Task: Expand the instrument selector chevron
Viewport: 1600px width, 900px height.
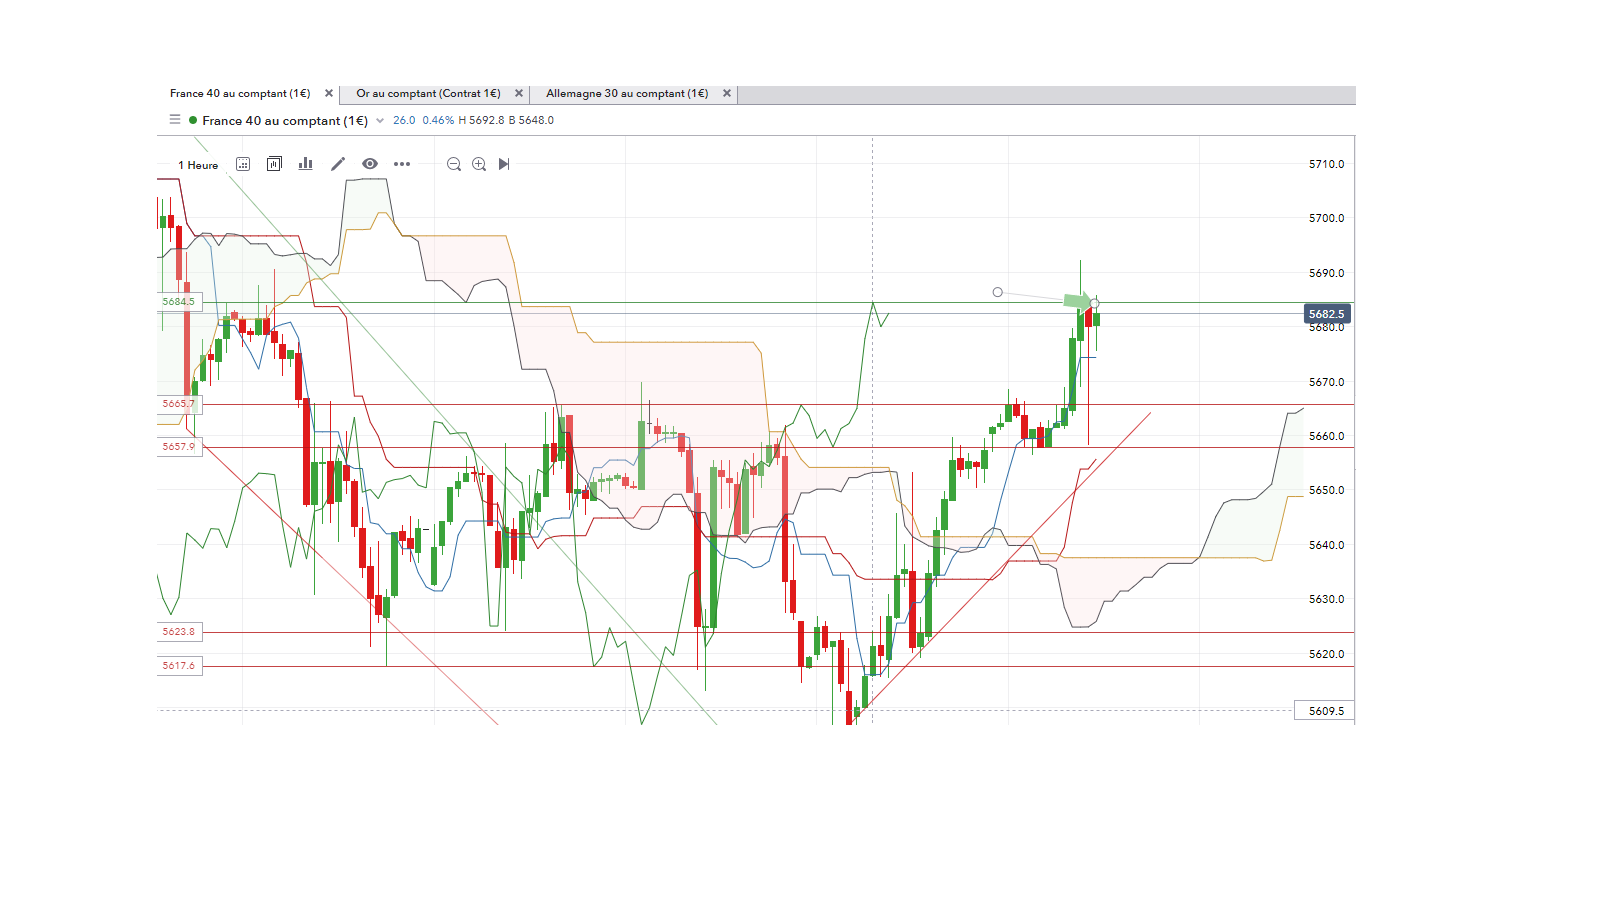Action: click(380, 121)
